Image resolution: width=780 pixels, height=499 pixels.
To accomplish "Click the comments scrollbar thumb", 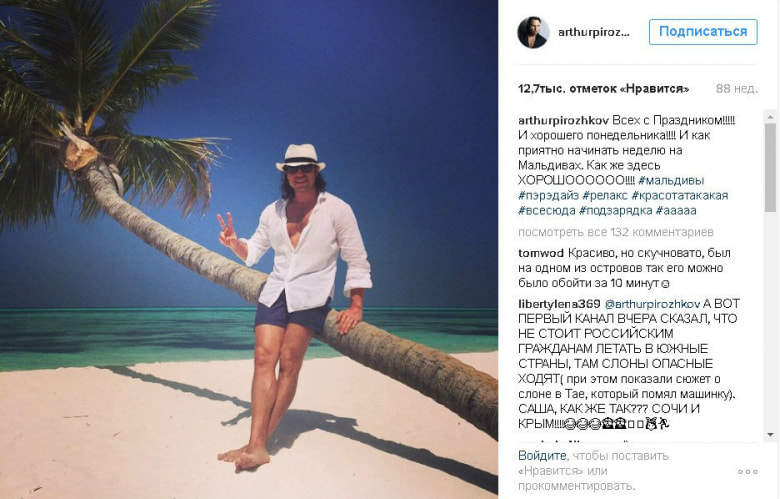I will tap(770, 165).
